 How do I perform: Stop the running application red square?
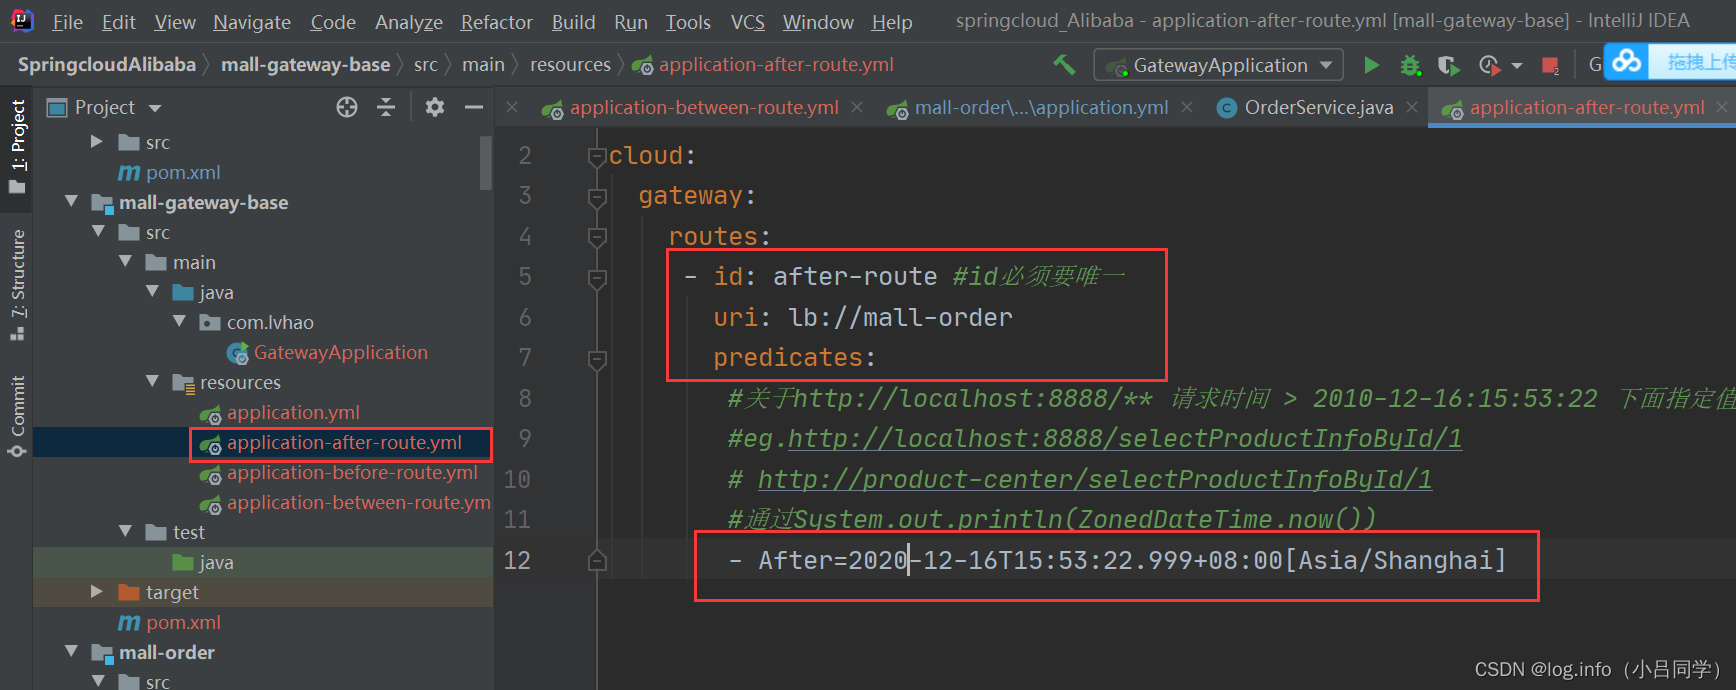coord(1550,66)
